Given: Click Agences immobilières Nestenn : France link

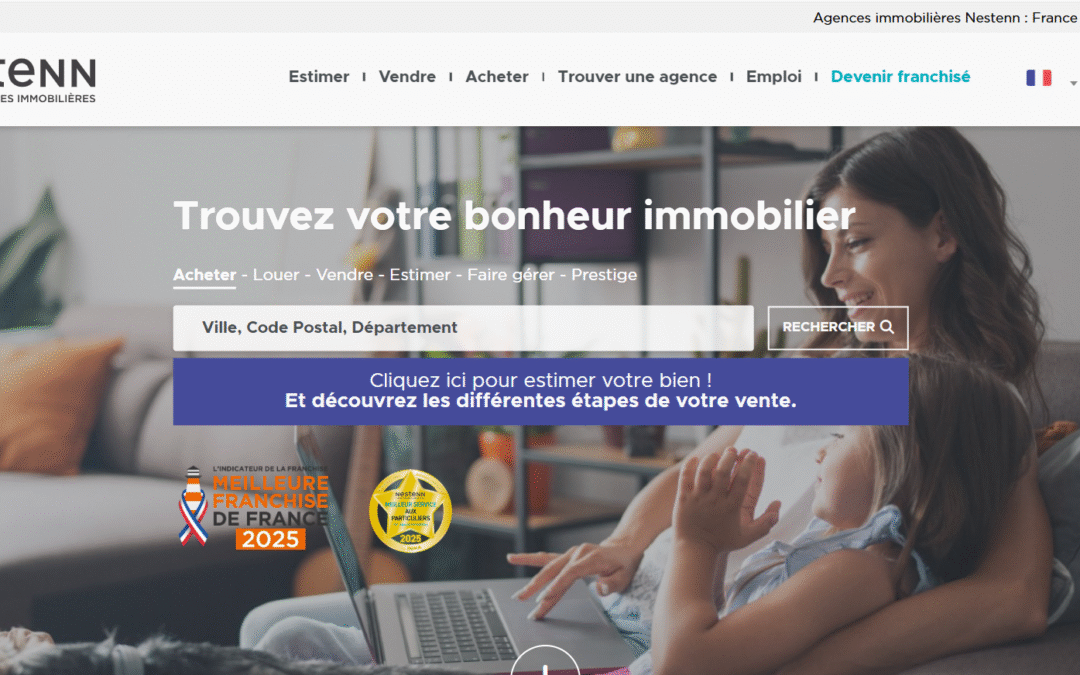Looking at the screenshot, I should click(x=945, y=18).
